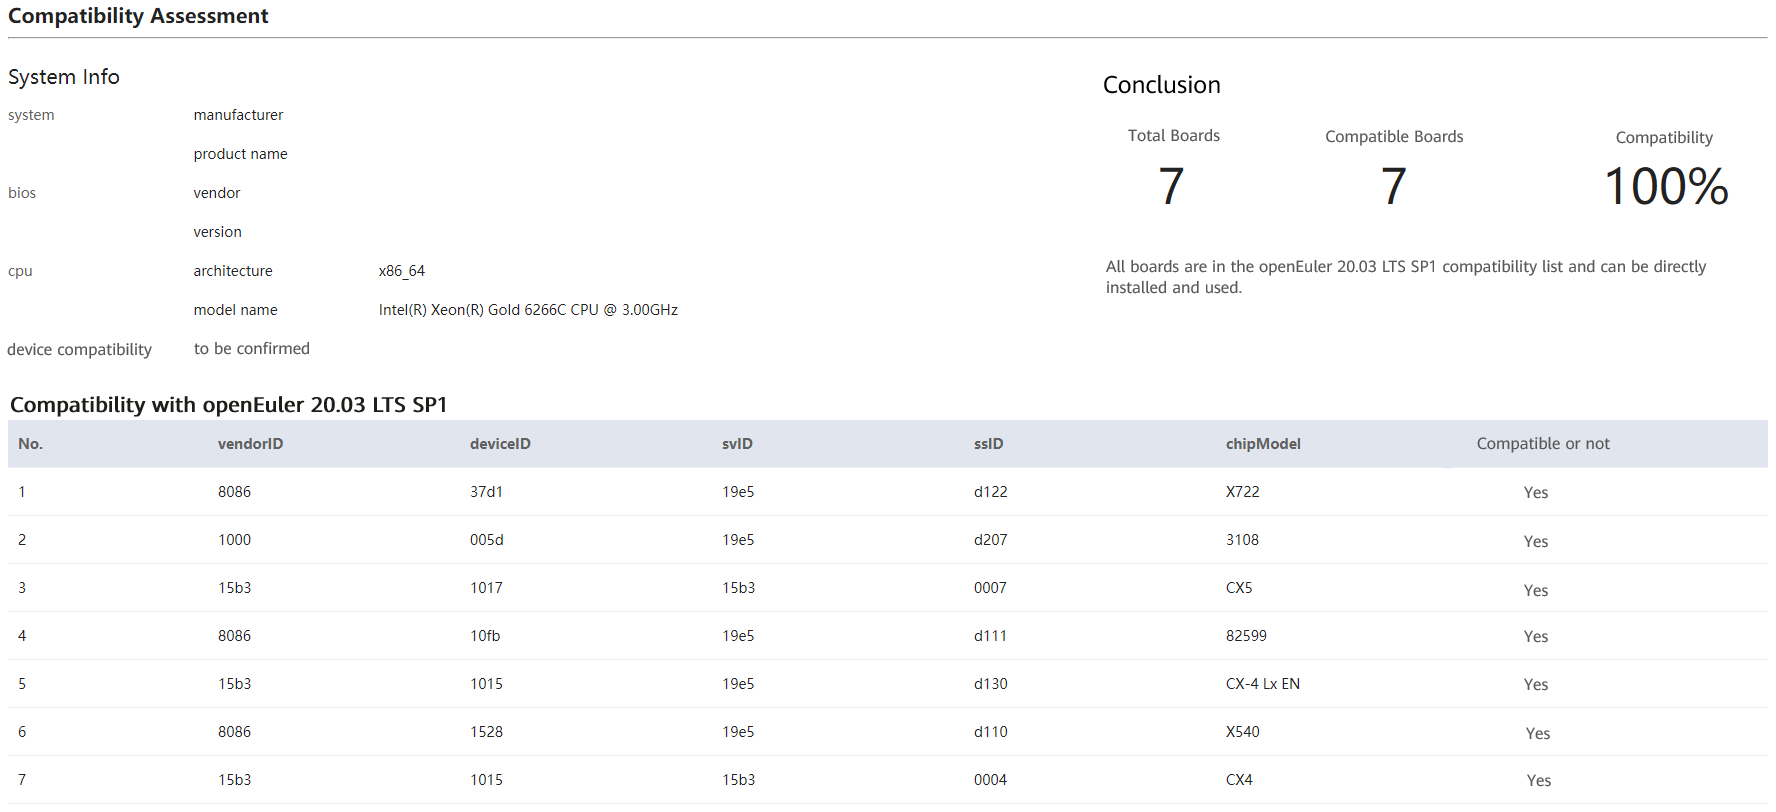Select the svID column header
The image size is (1776, 812).
click(737, 444)
